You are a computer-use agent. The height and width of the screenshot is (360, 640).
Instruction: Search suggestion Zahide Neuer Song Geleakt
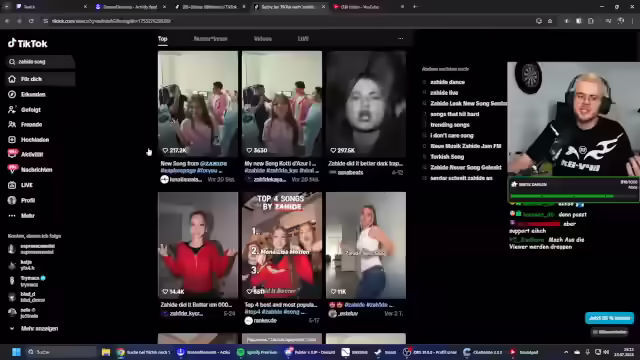tap(465, 167)
